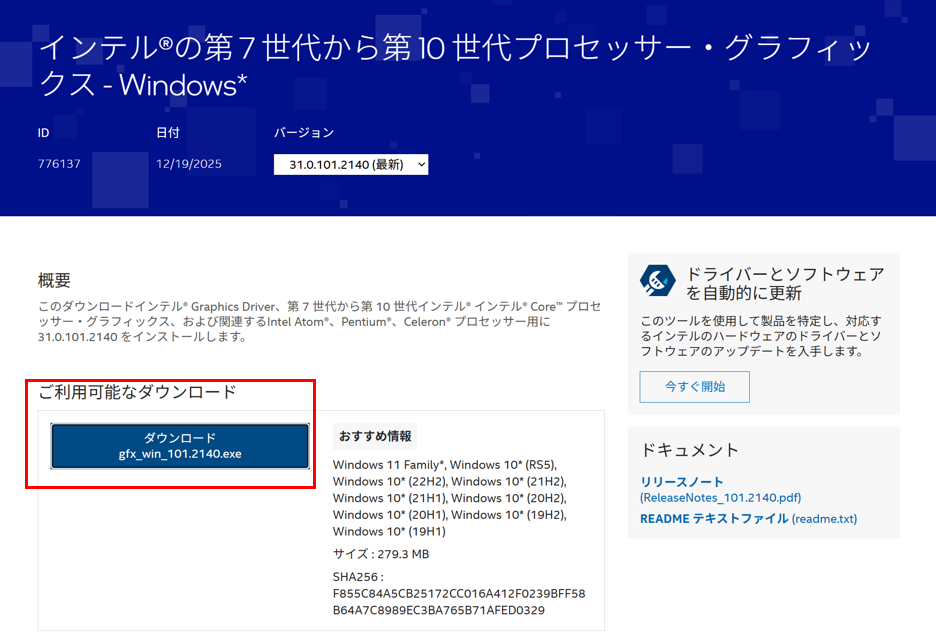936x636 pixels.
Task: Click the ドキュメント heading
Action: pos(689,450)
